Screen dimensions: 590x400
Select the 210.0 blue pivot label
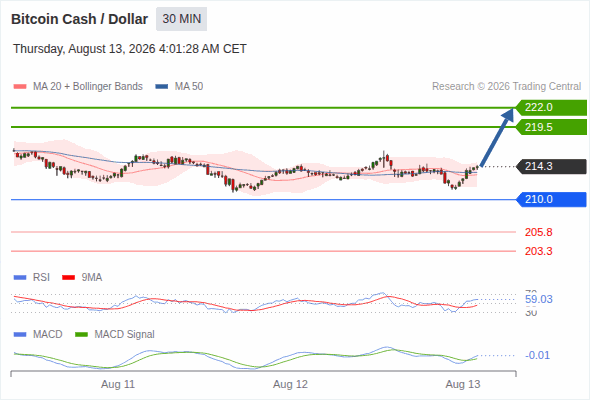551,199
